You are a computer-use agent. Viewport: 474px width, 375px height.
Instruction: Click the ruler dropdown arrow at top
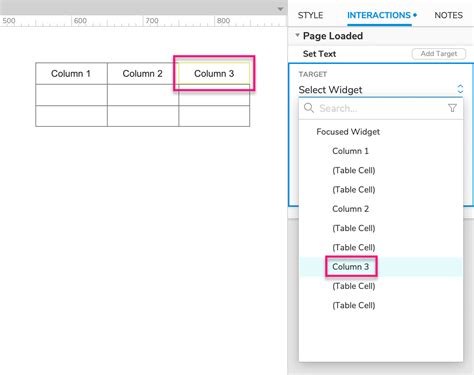[x=280, y=9]
